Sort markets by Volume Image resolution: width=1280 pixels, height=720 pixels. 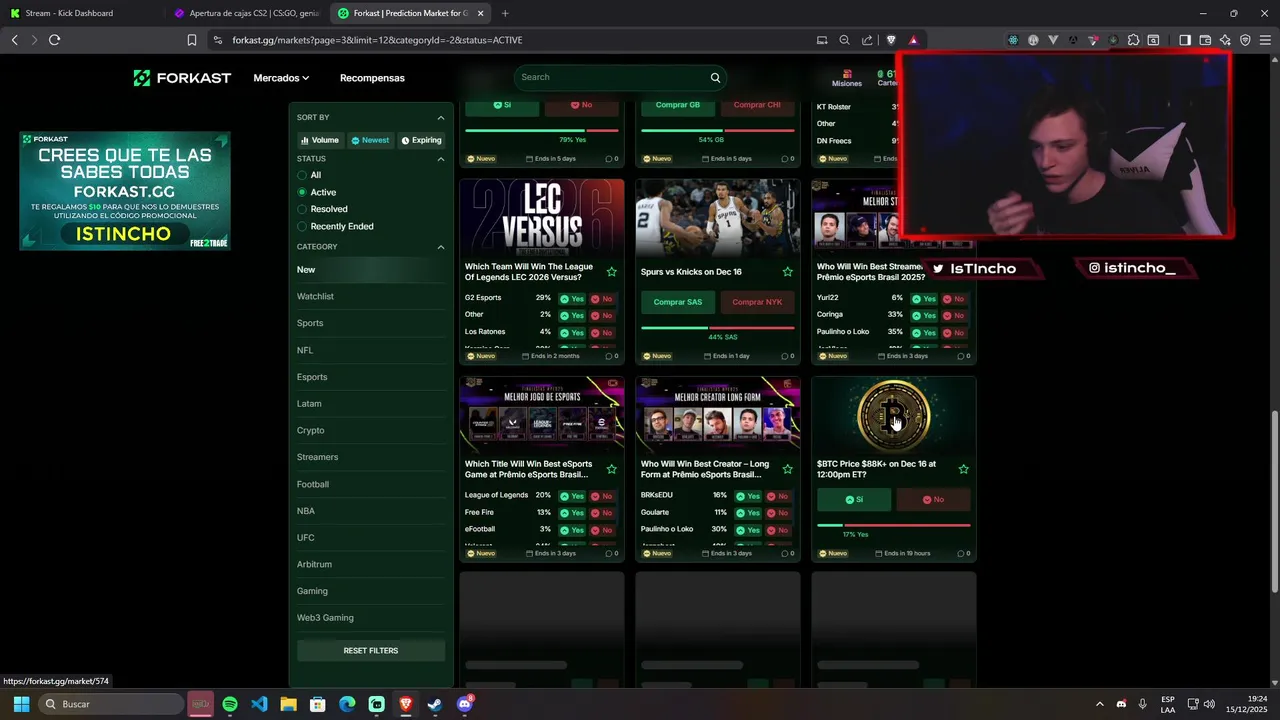320,140
